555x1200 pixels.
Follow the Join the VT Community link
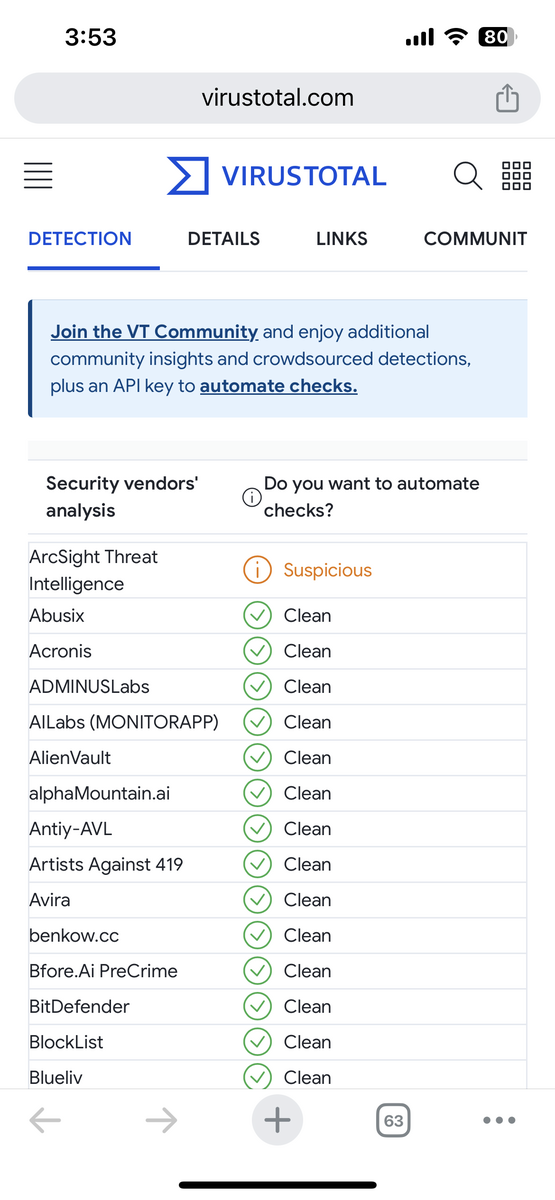click(x=154, y=331)
